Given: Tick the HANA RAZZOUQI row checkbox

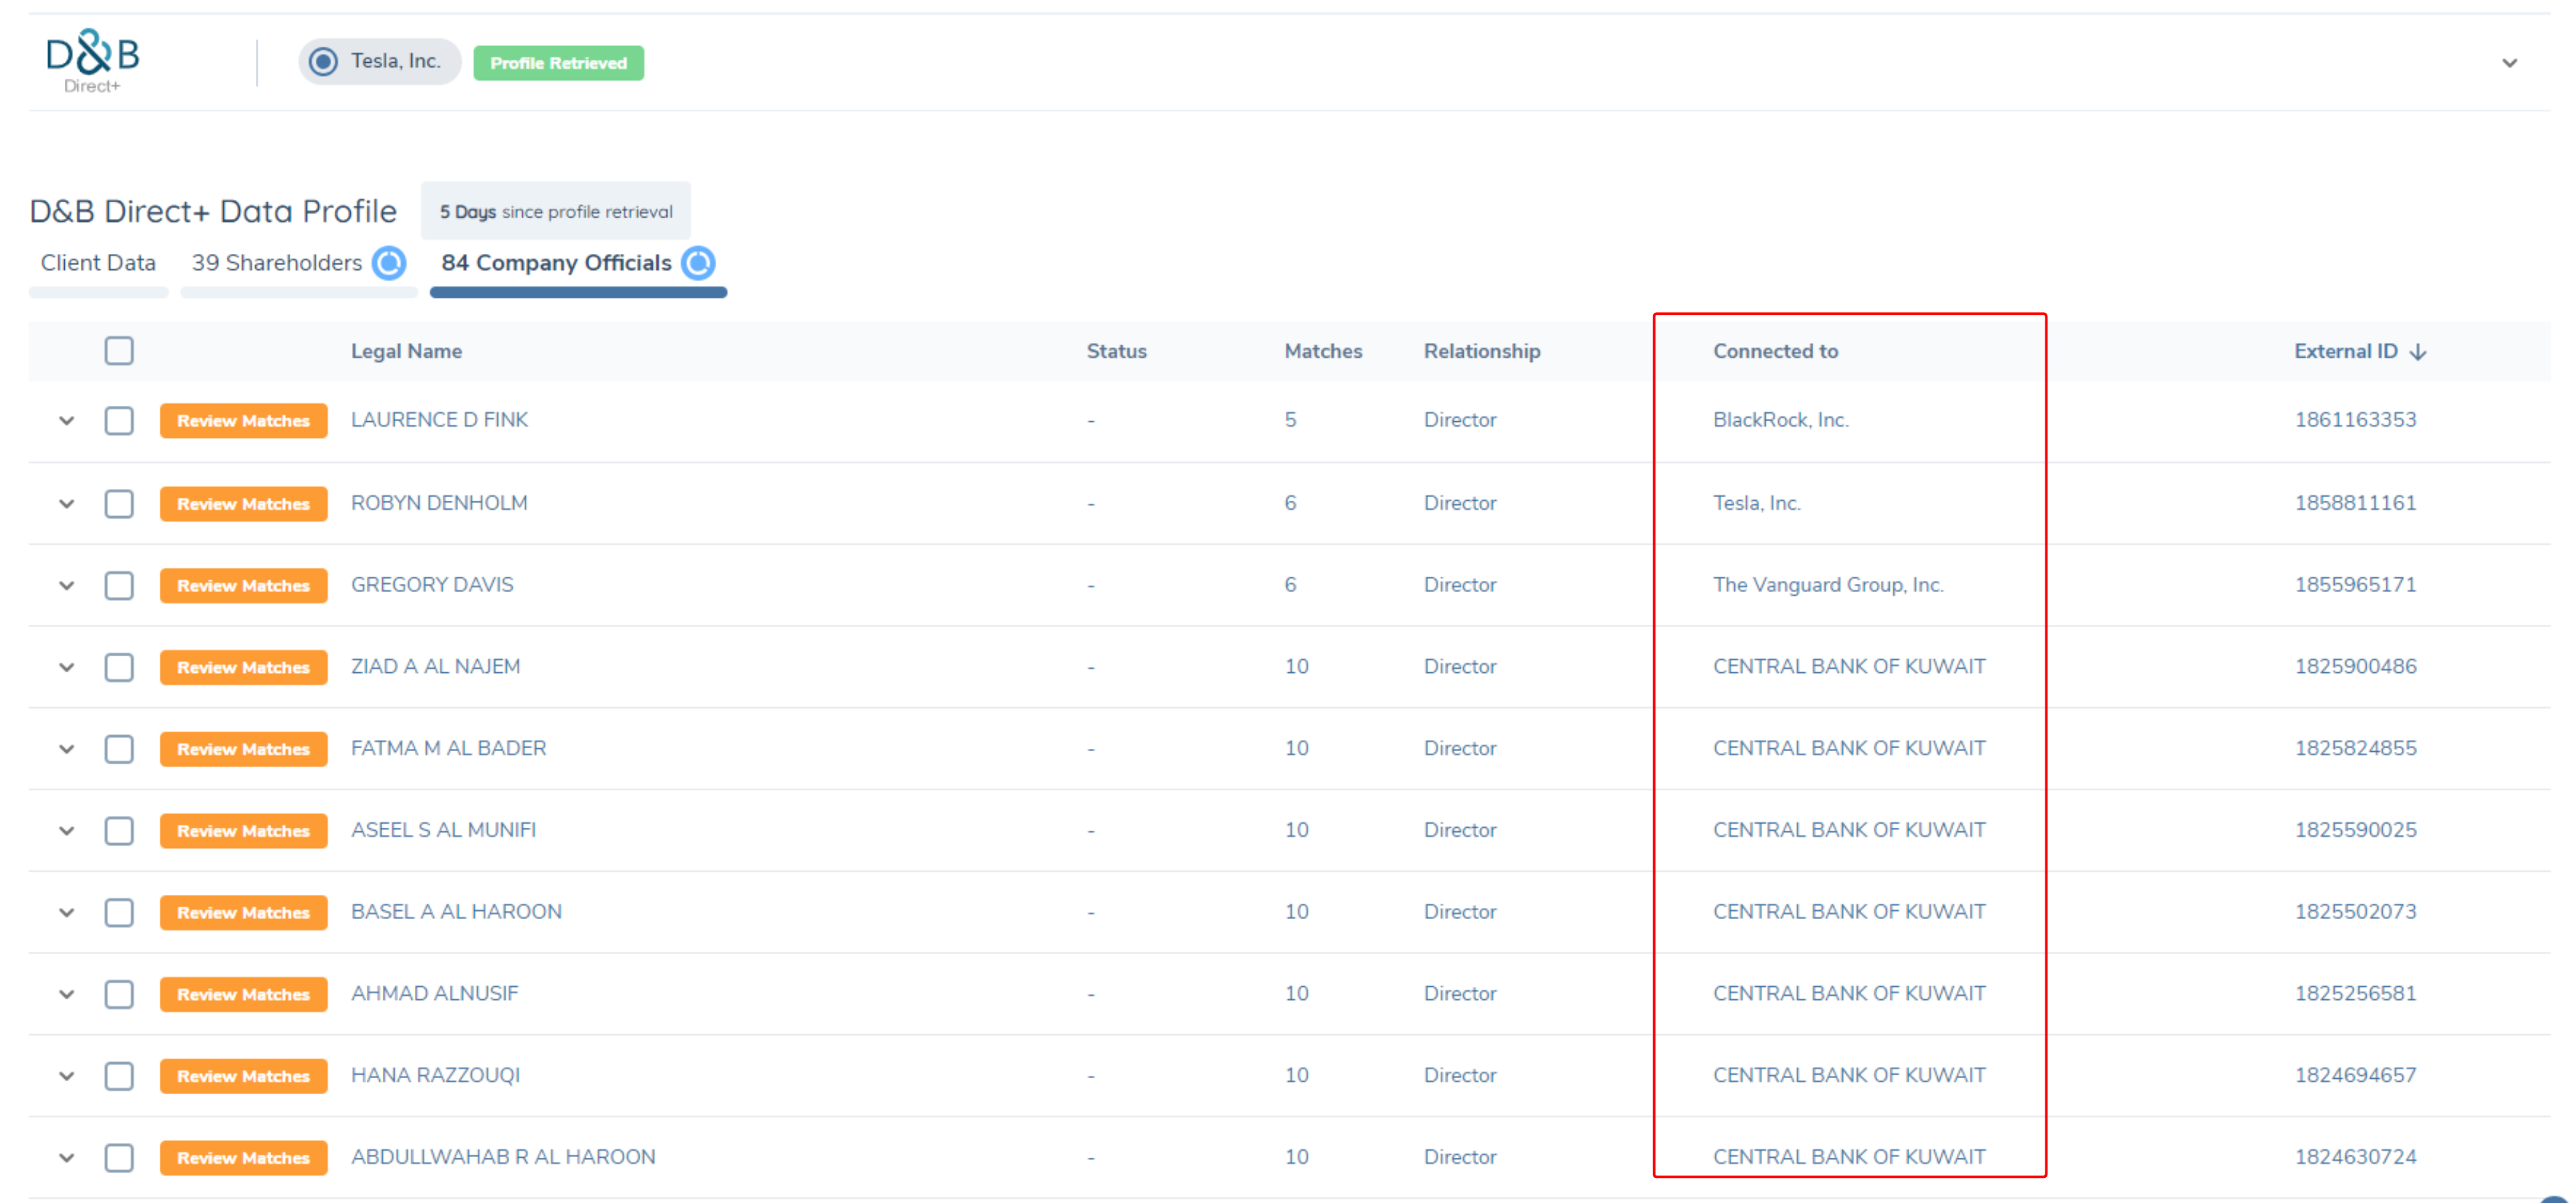Looking at the screenshot, I should point(119,1076).
